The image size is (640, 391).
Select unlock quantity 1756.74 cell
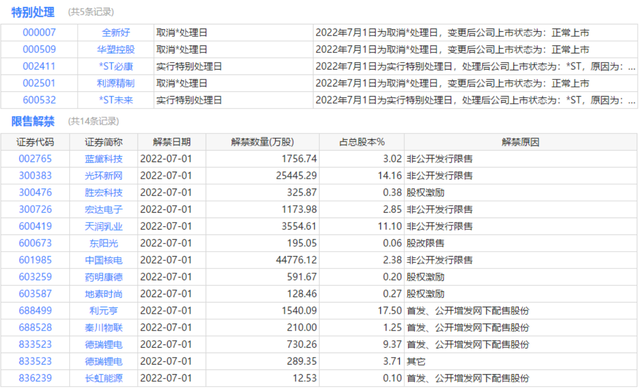click(263, 159)
